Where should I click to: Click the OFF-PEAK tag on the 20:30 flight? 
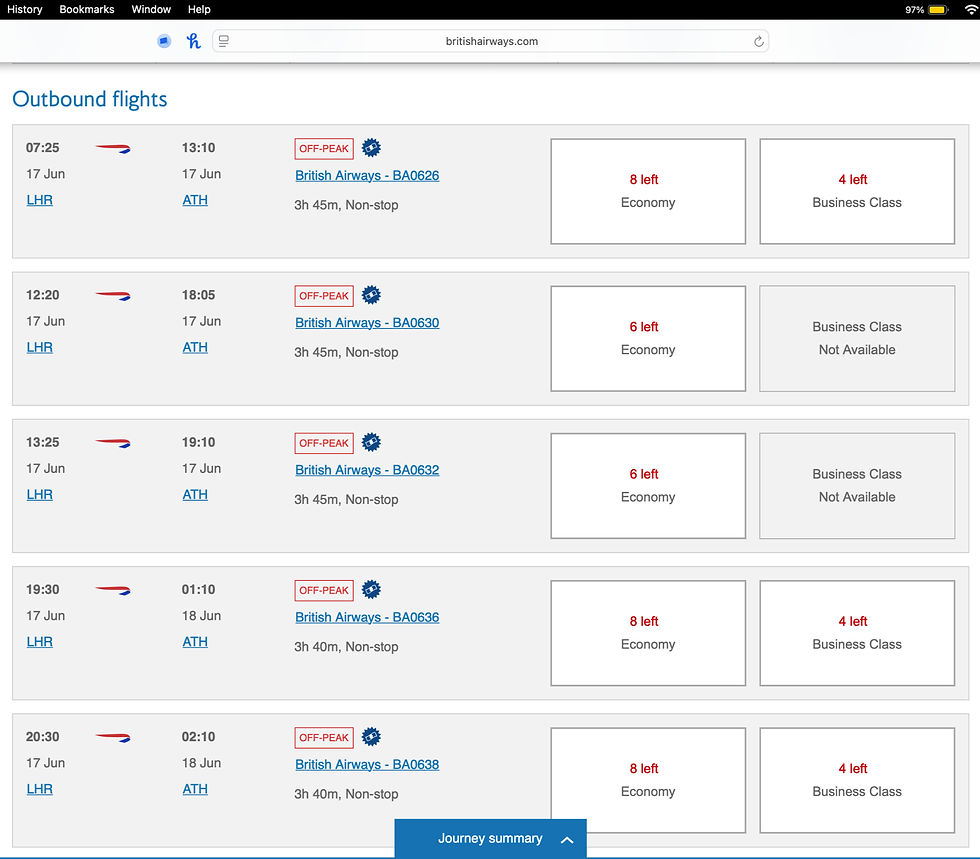point(324,738)
